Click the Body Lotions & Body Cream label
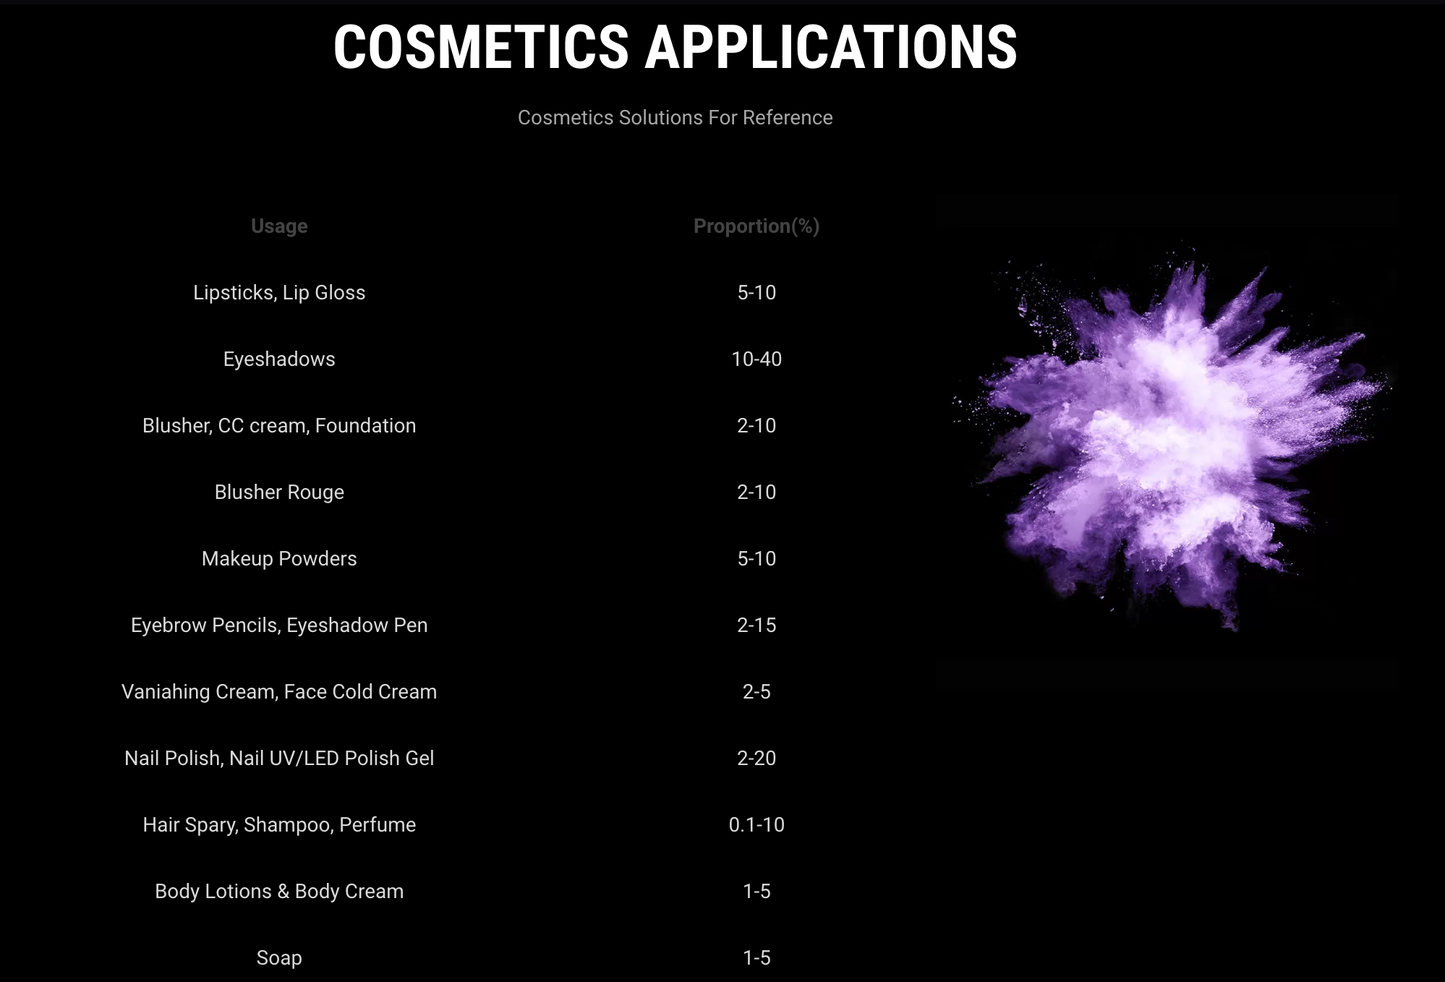The height and width of the screenshot is (982, 1445). point(279,891)
